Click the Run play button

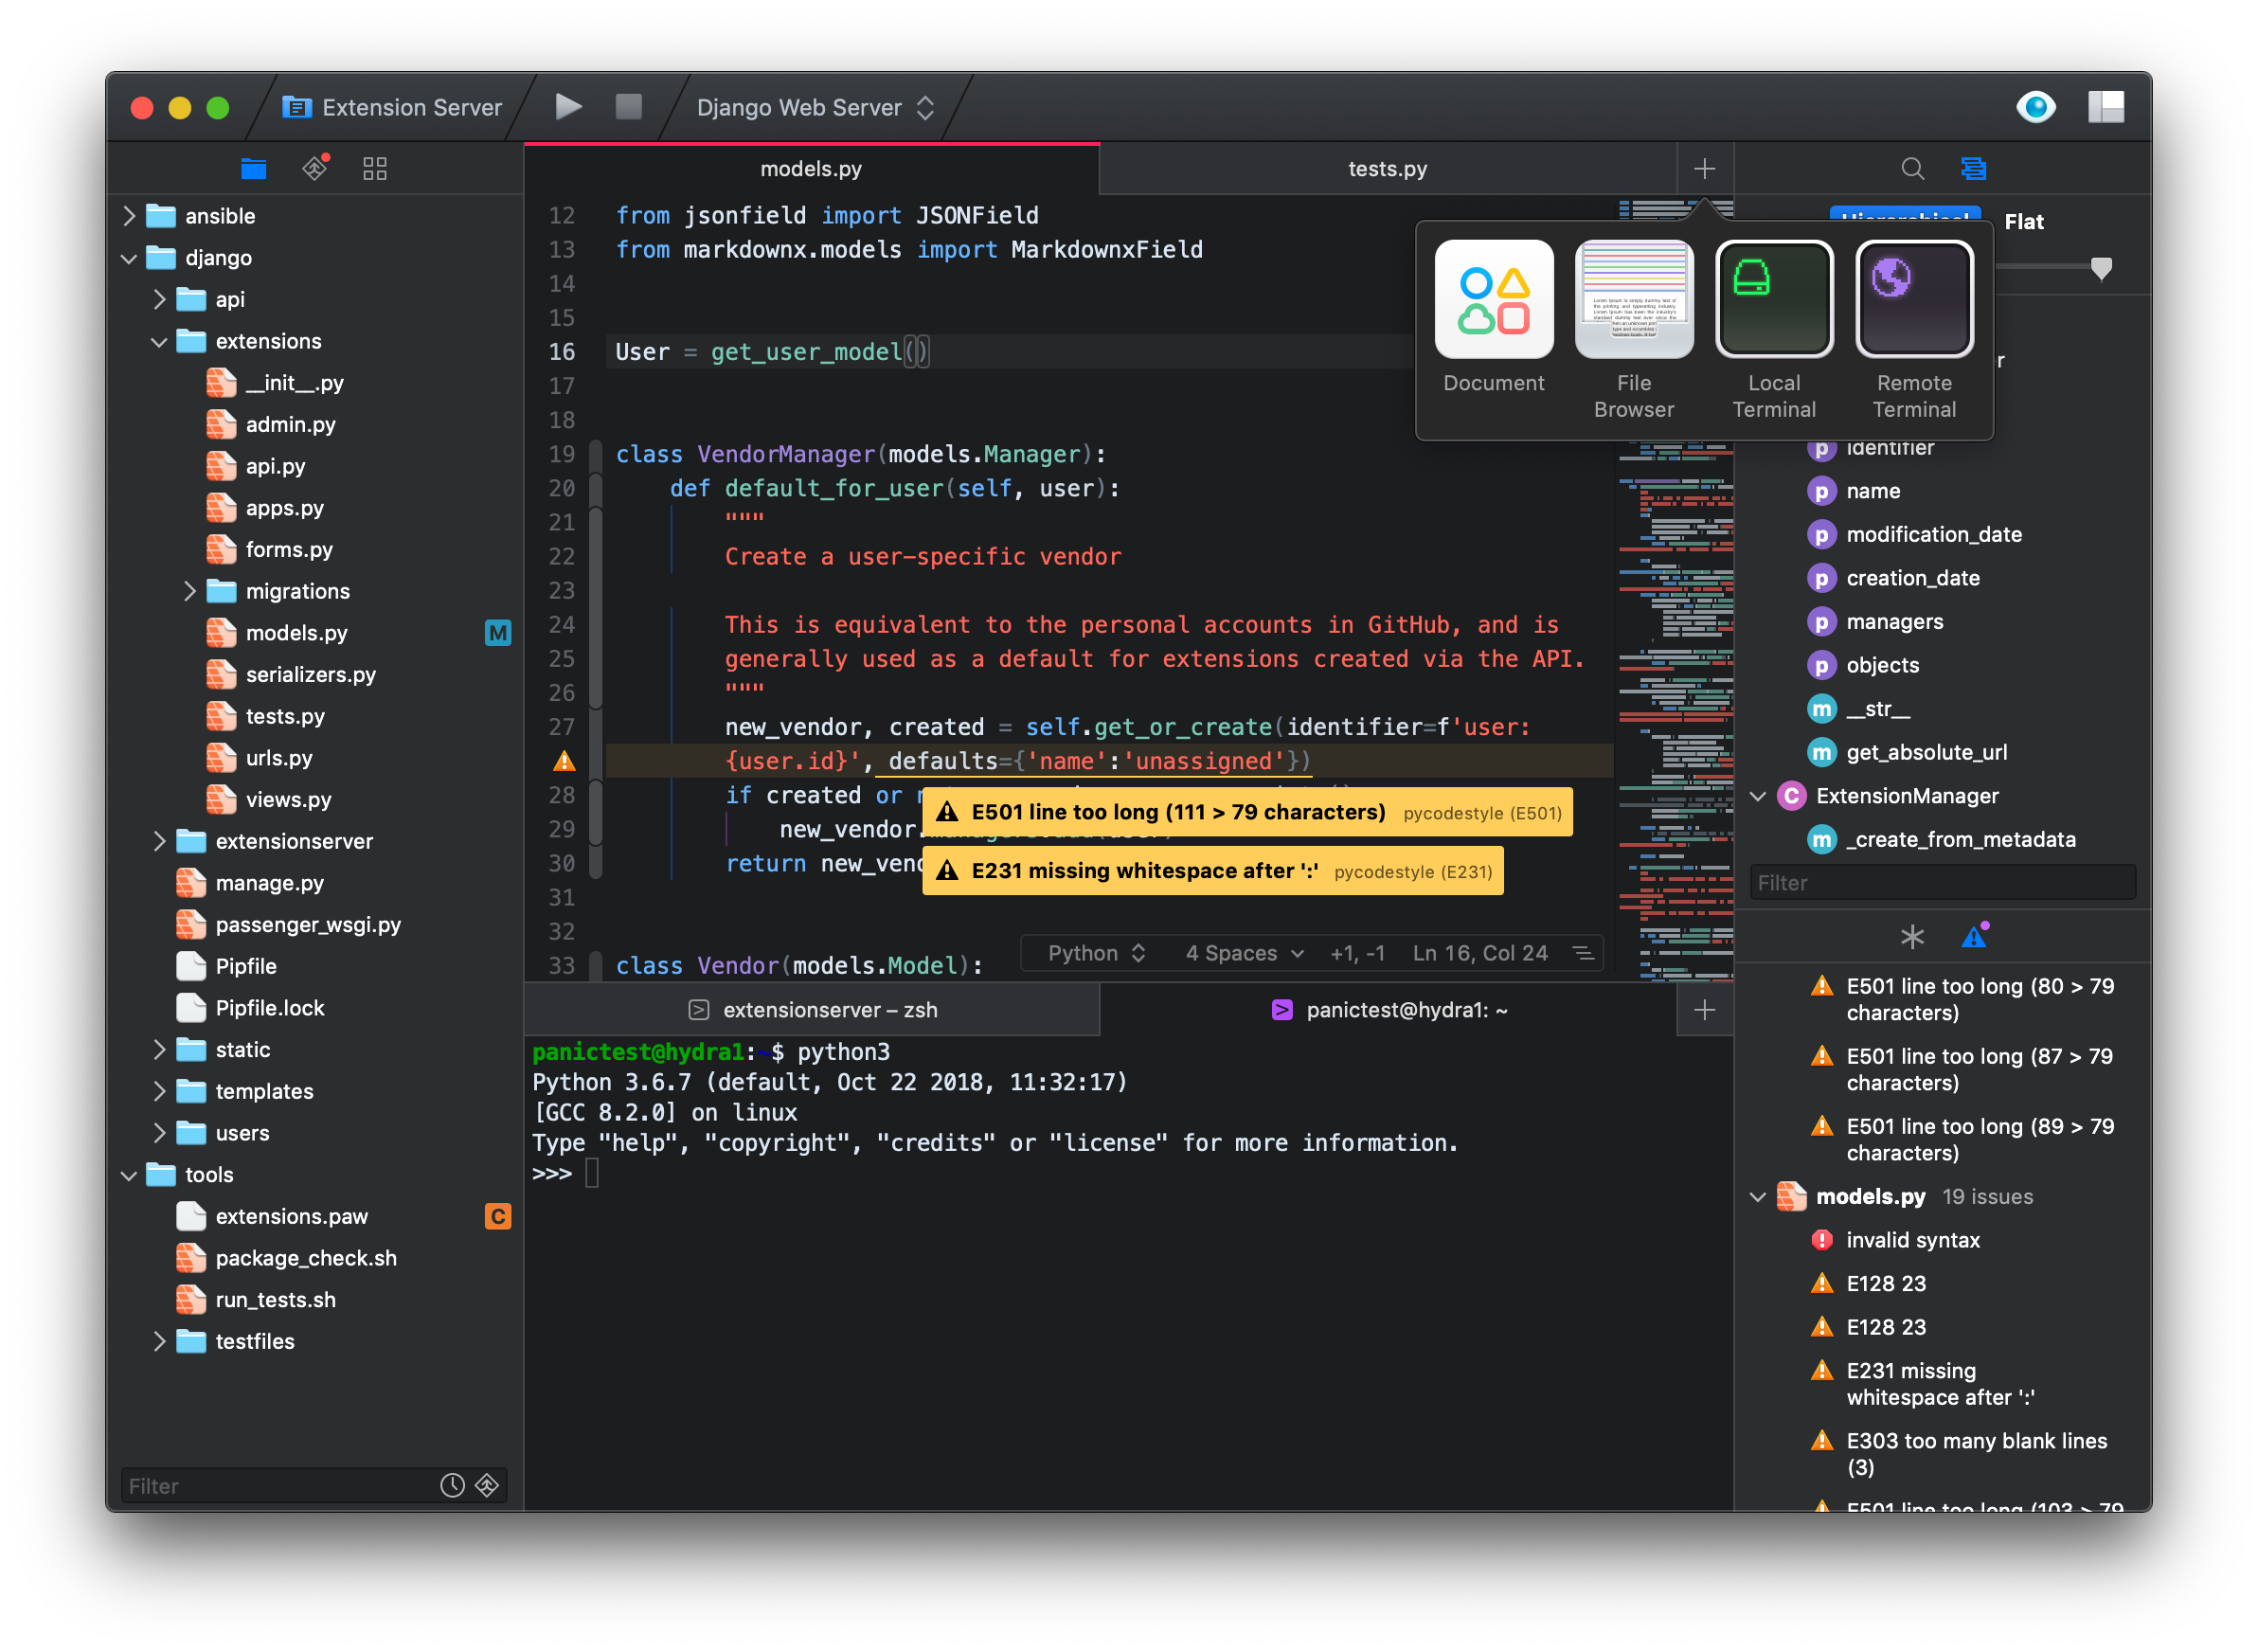568,106
